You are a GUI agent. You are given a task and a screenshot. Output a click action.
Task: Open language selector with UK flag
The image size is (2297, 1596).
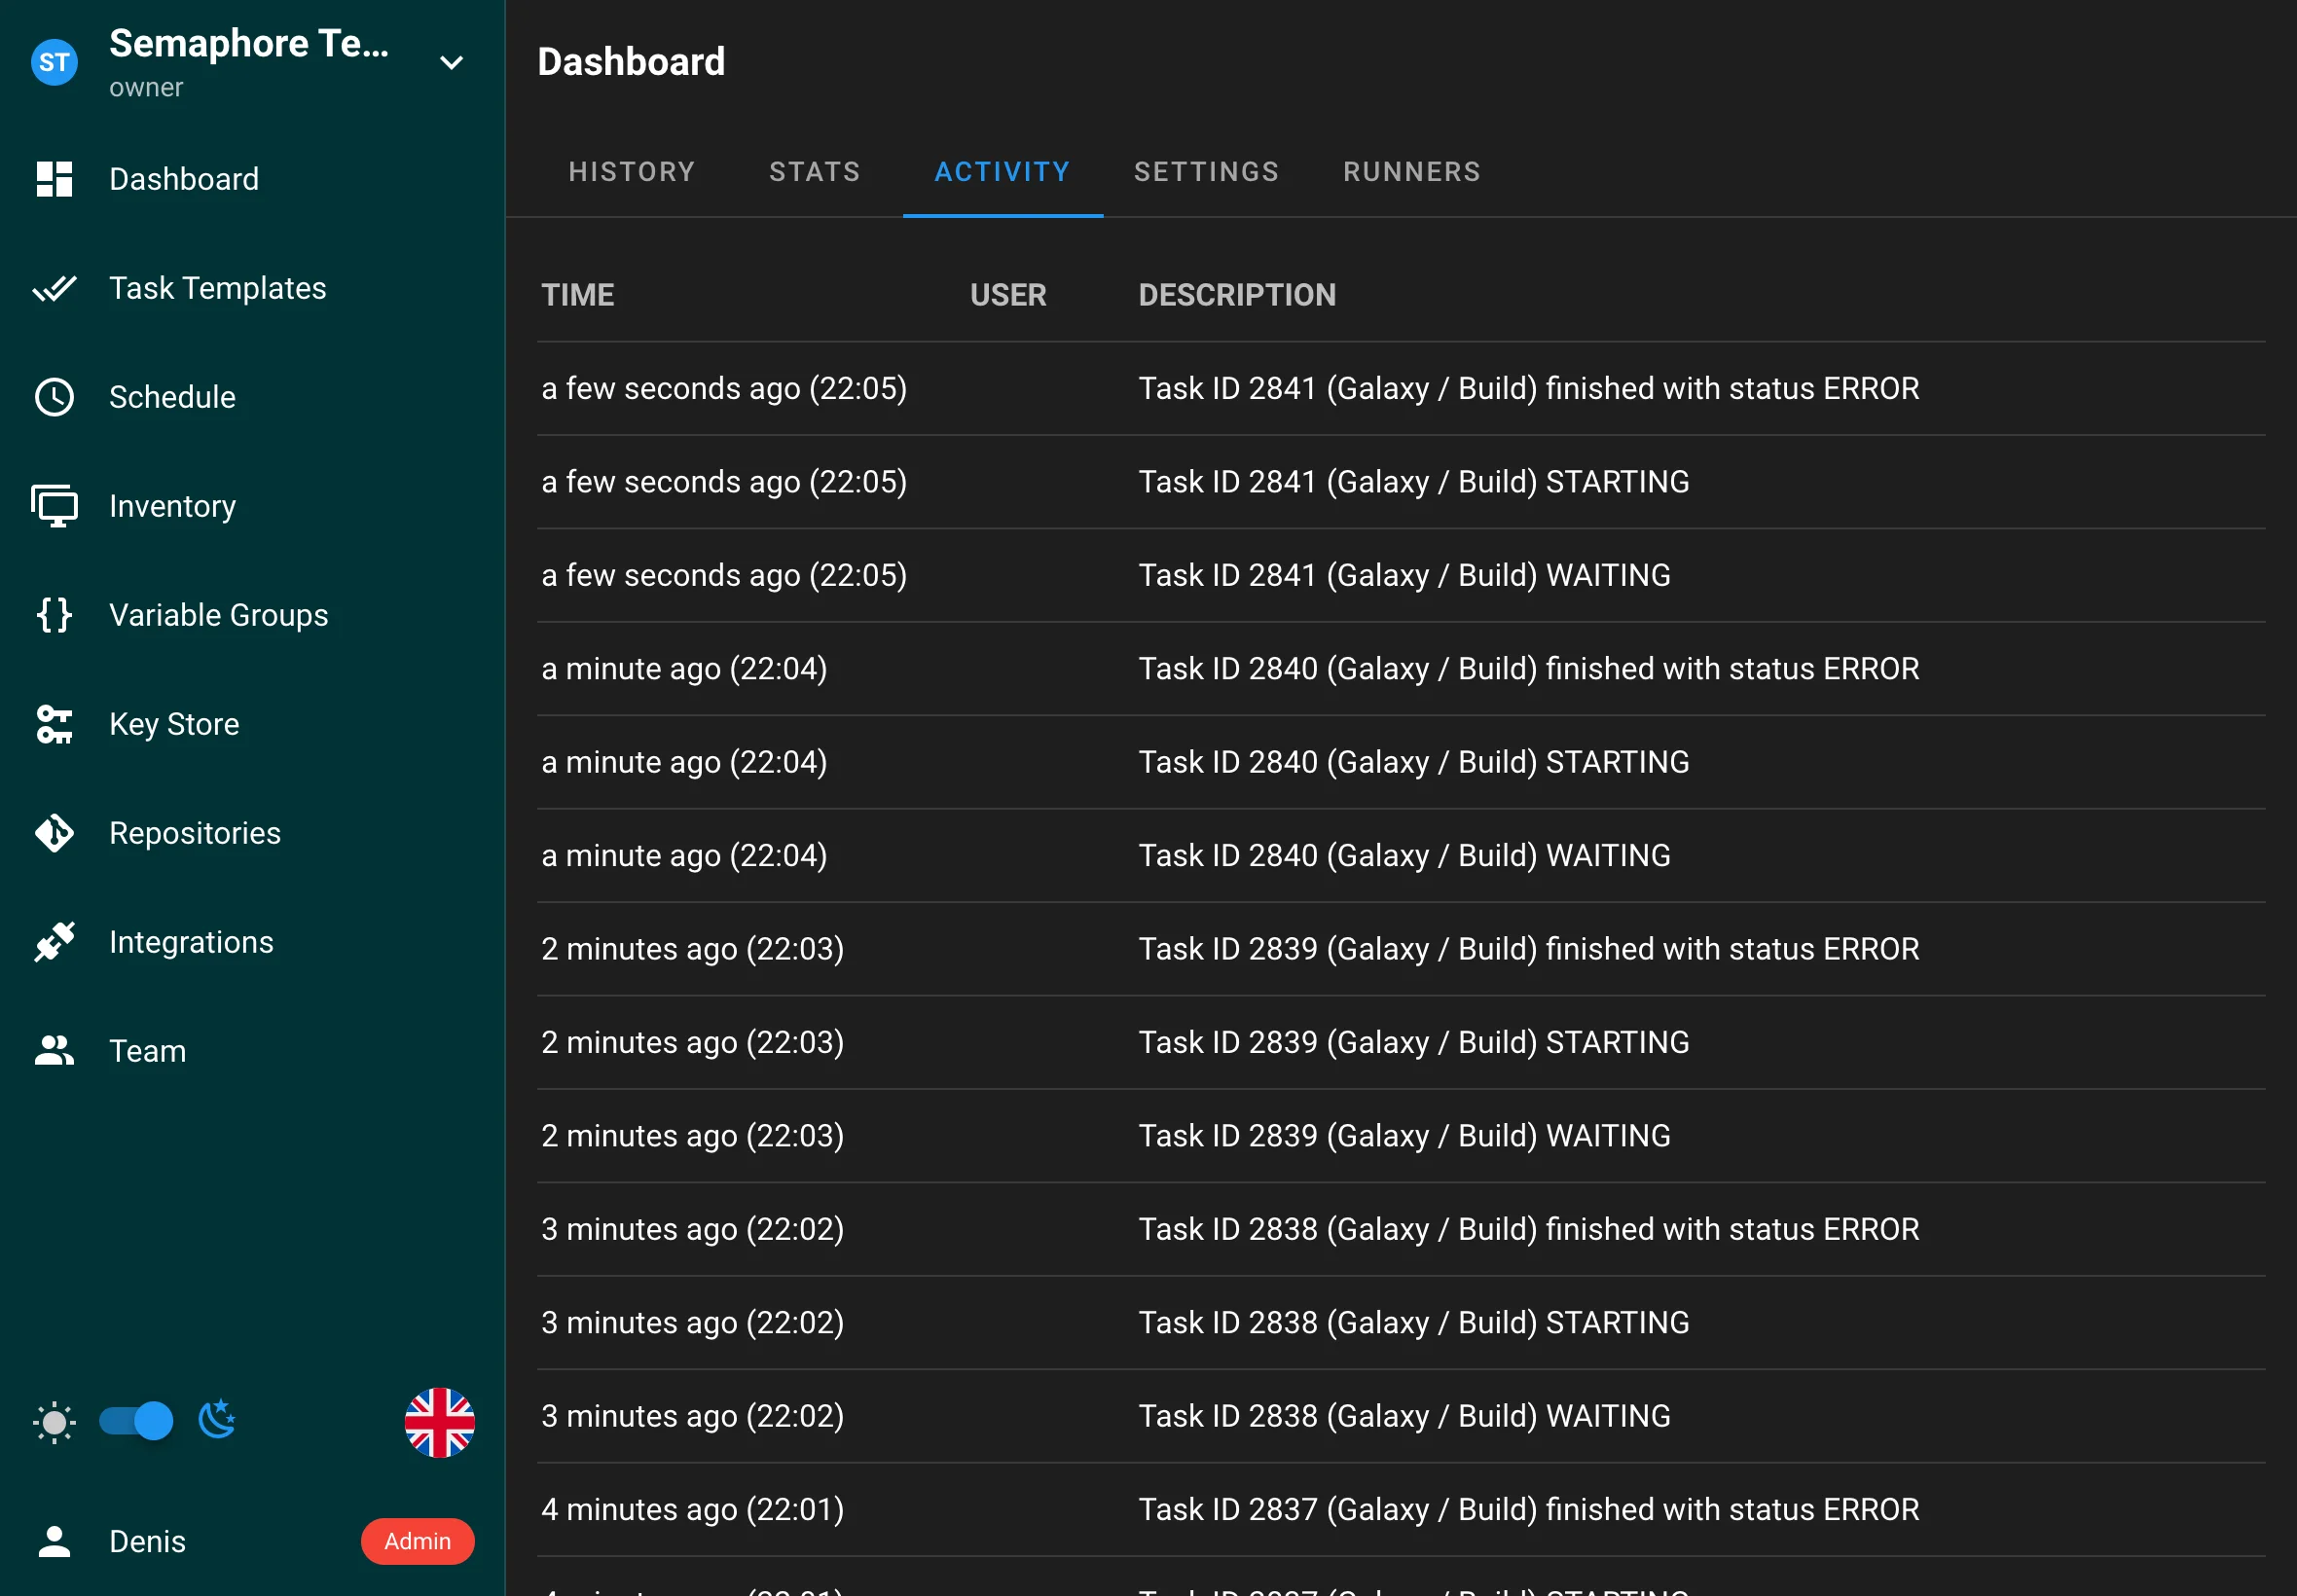(439, 1422)
